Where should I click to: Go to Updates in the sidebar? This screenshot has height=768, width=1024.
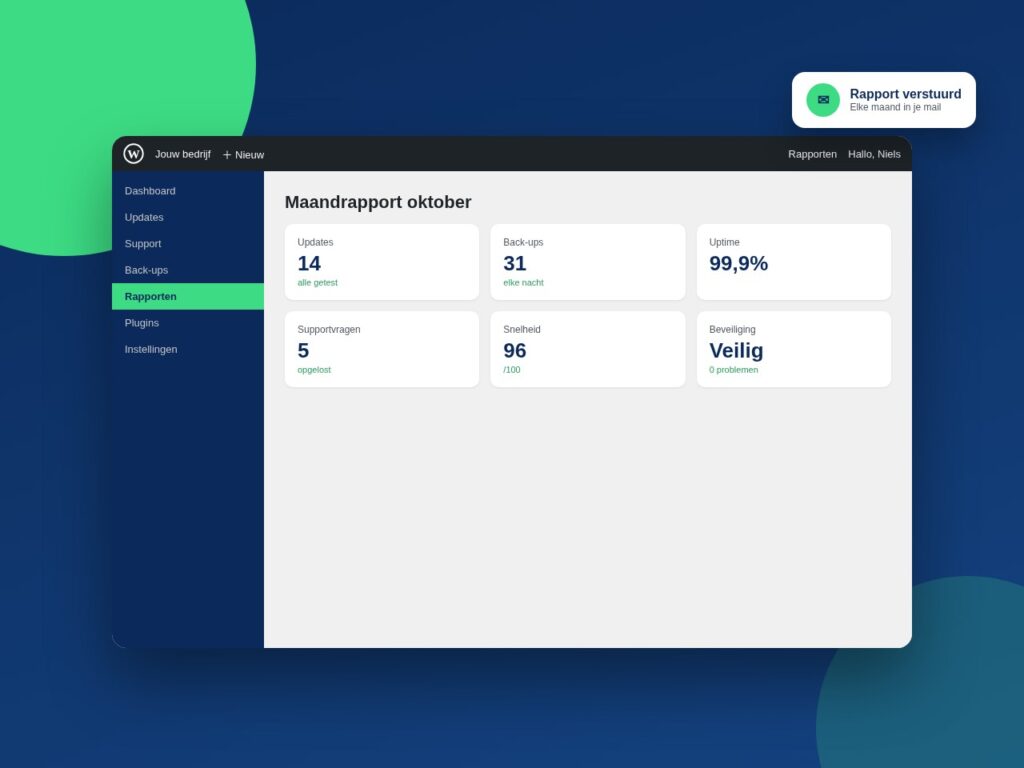pos(188,217)
